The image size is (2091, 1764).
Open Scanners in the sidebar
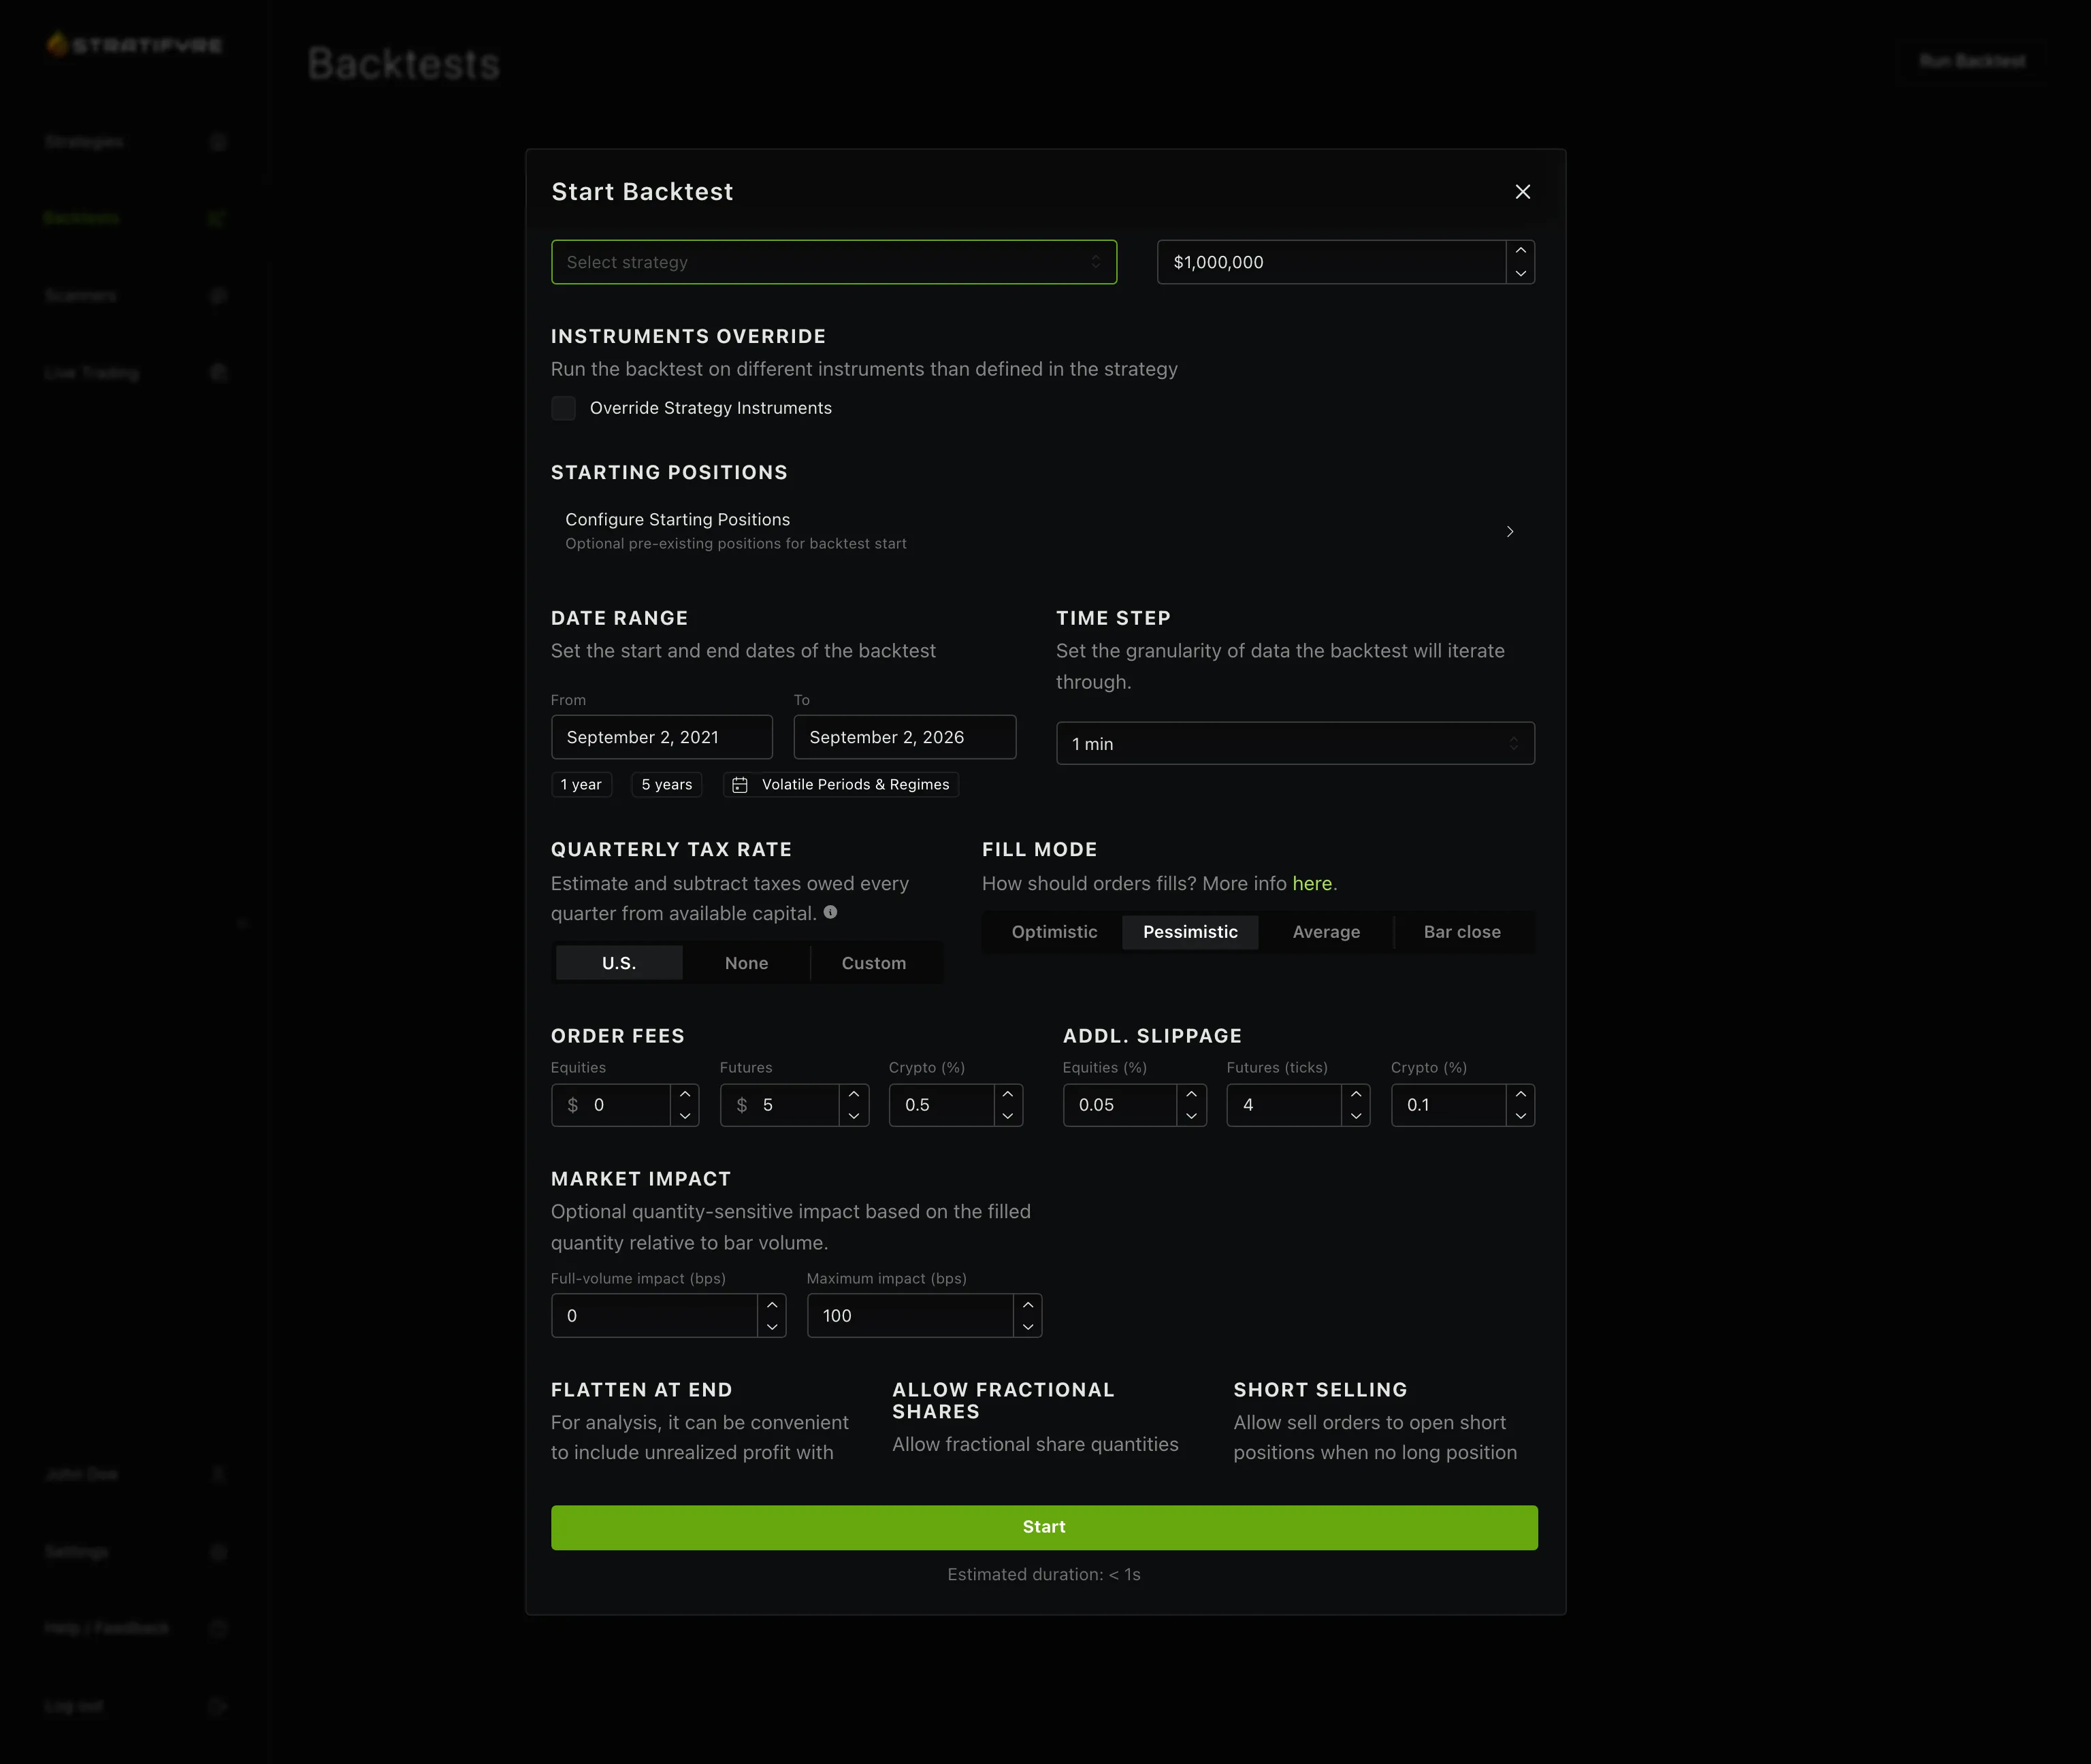[136, 295]
